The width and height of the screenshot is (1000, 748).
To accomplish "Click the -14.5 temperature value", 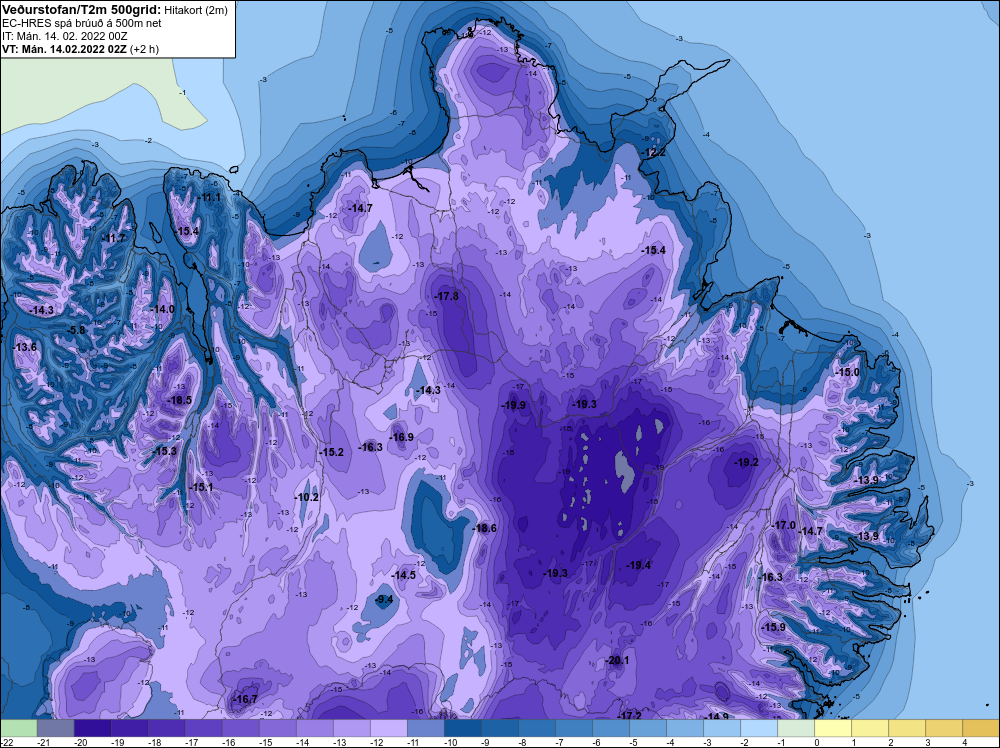I will [404, 575].
